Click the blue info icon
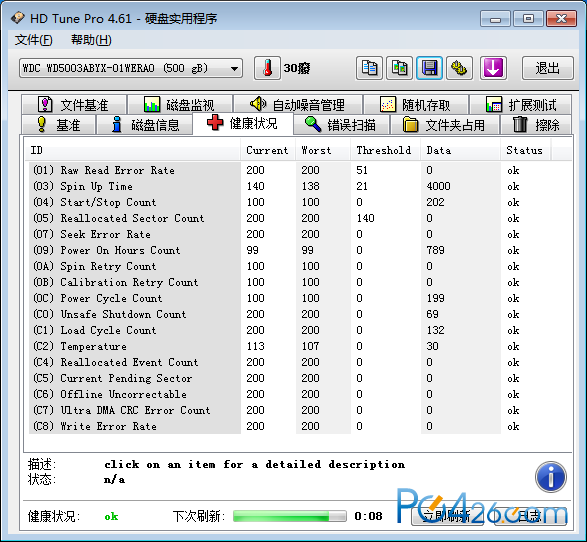The width and height of the screenshot is (587, 542). [x=551, y=477]
